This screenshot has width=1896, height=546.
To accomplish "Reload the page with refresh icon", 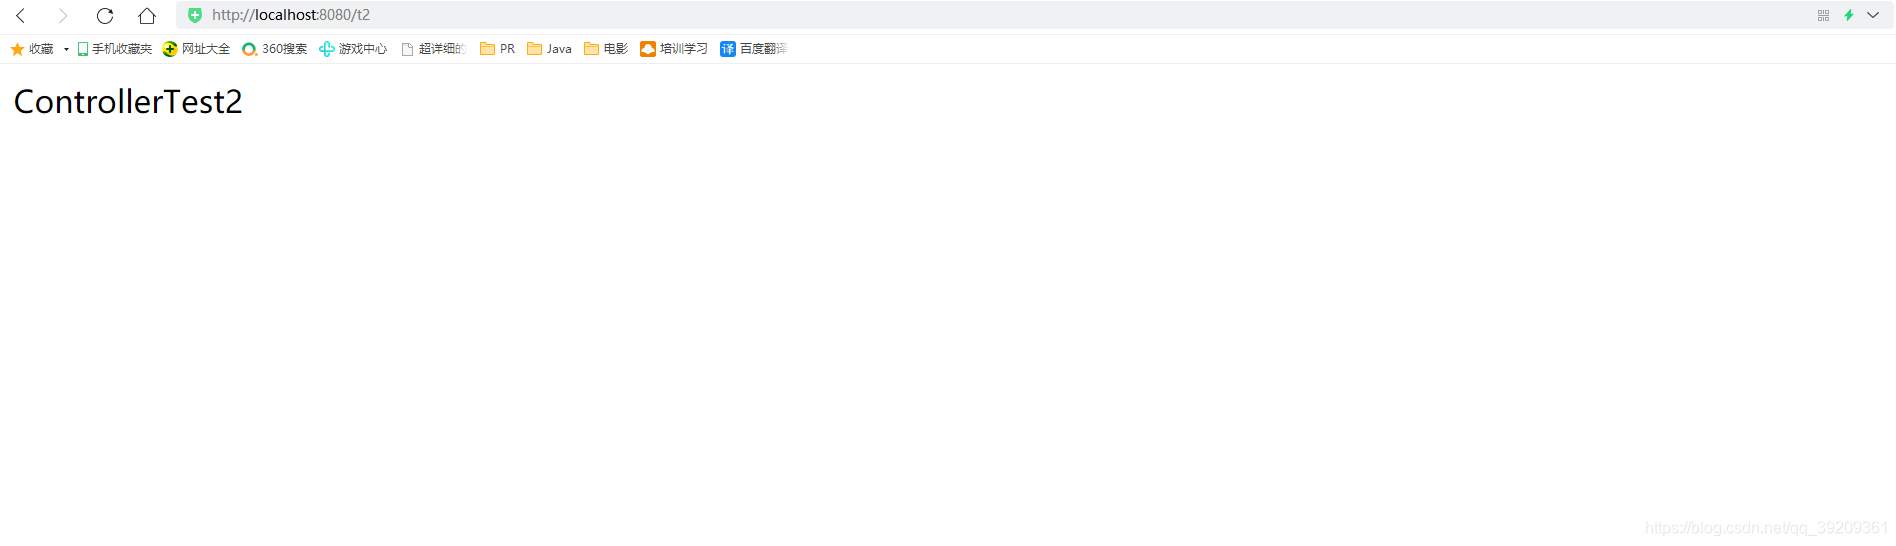I will [105, 15].
